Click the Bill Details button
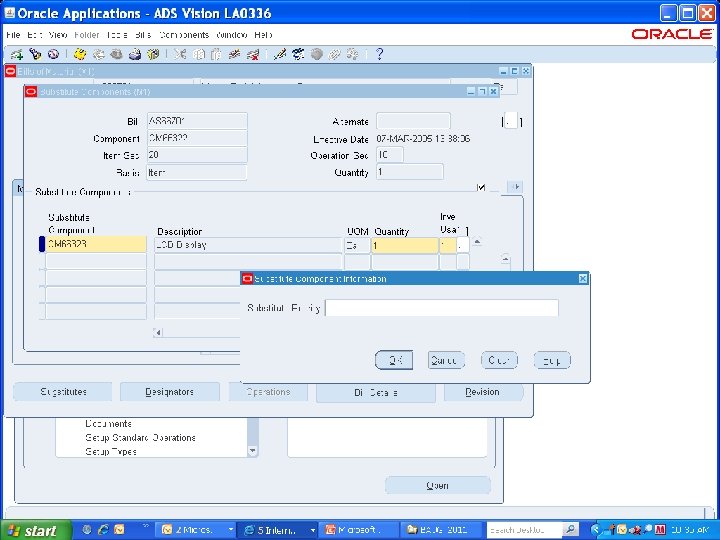The height and width of the screenshot is (540, 720). coord(376,393)
